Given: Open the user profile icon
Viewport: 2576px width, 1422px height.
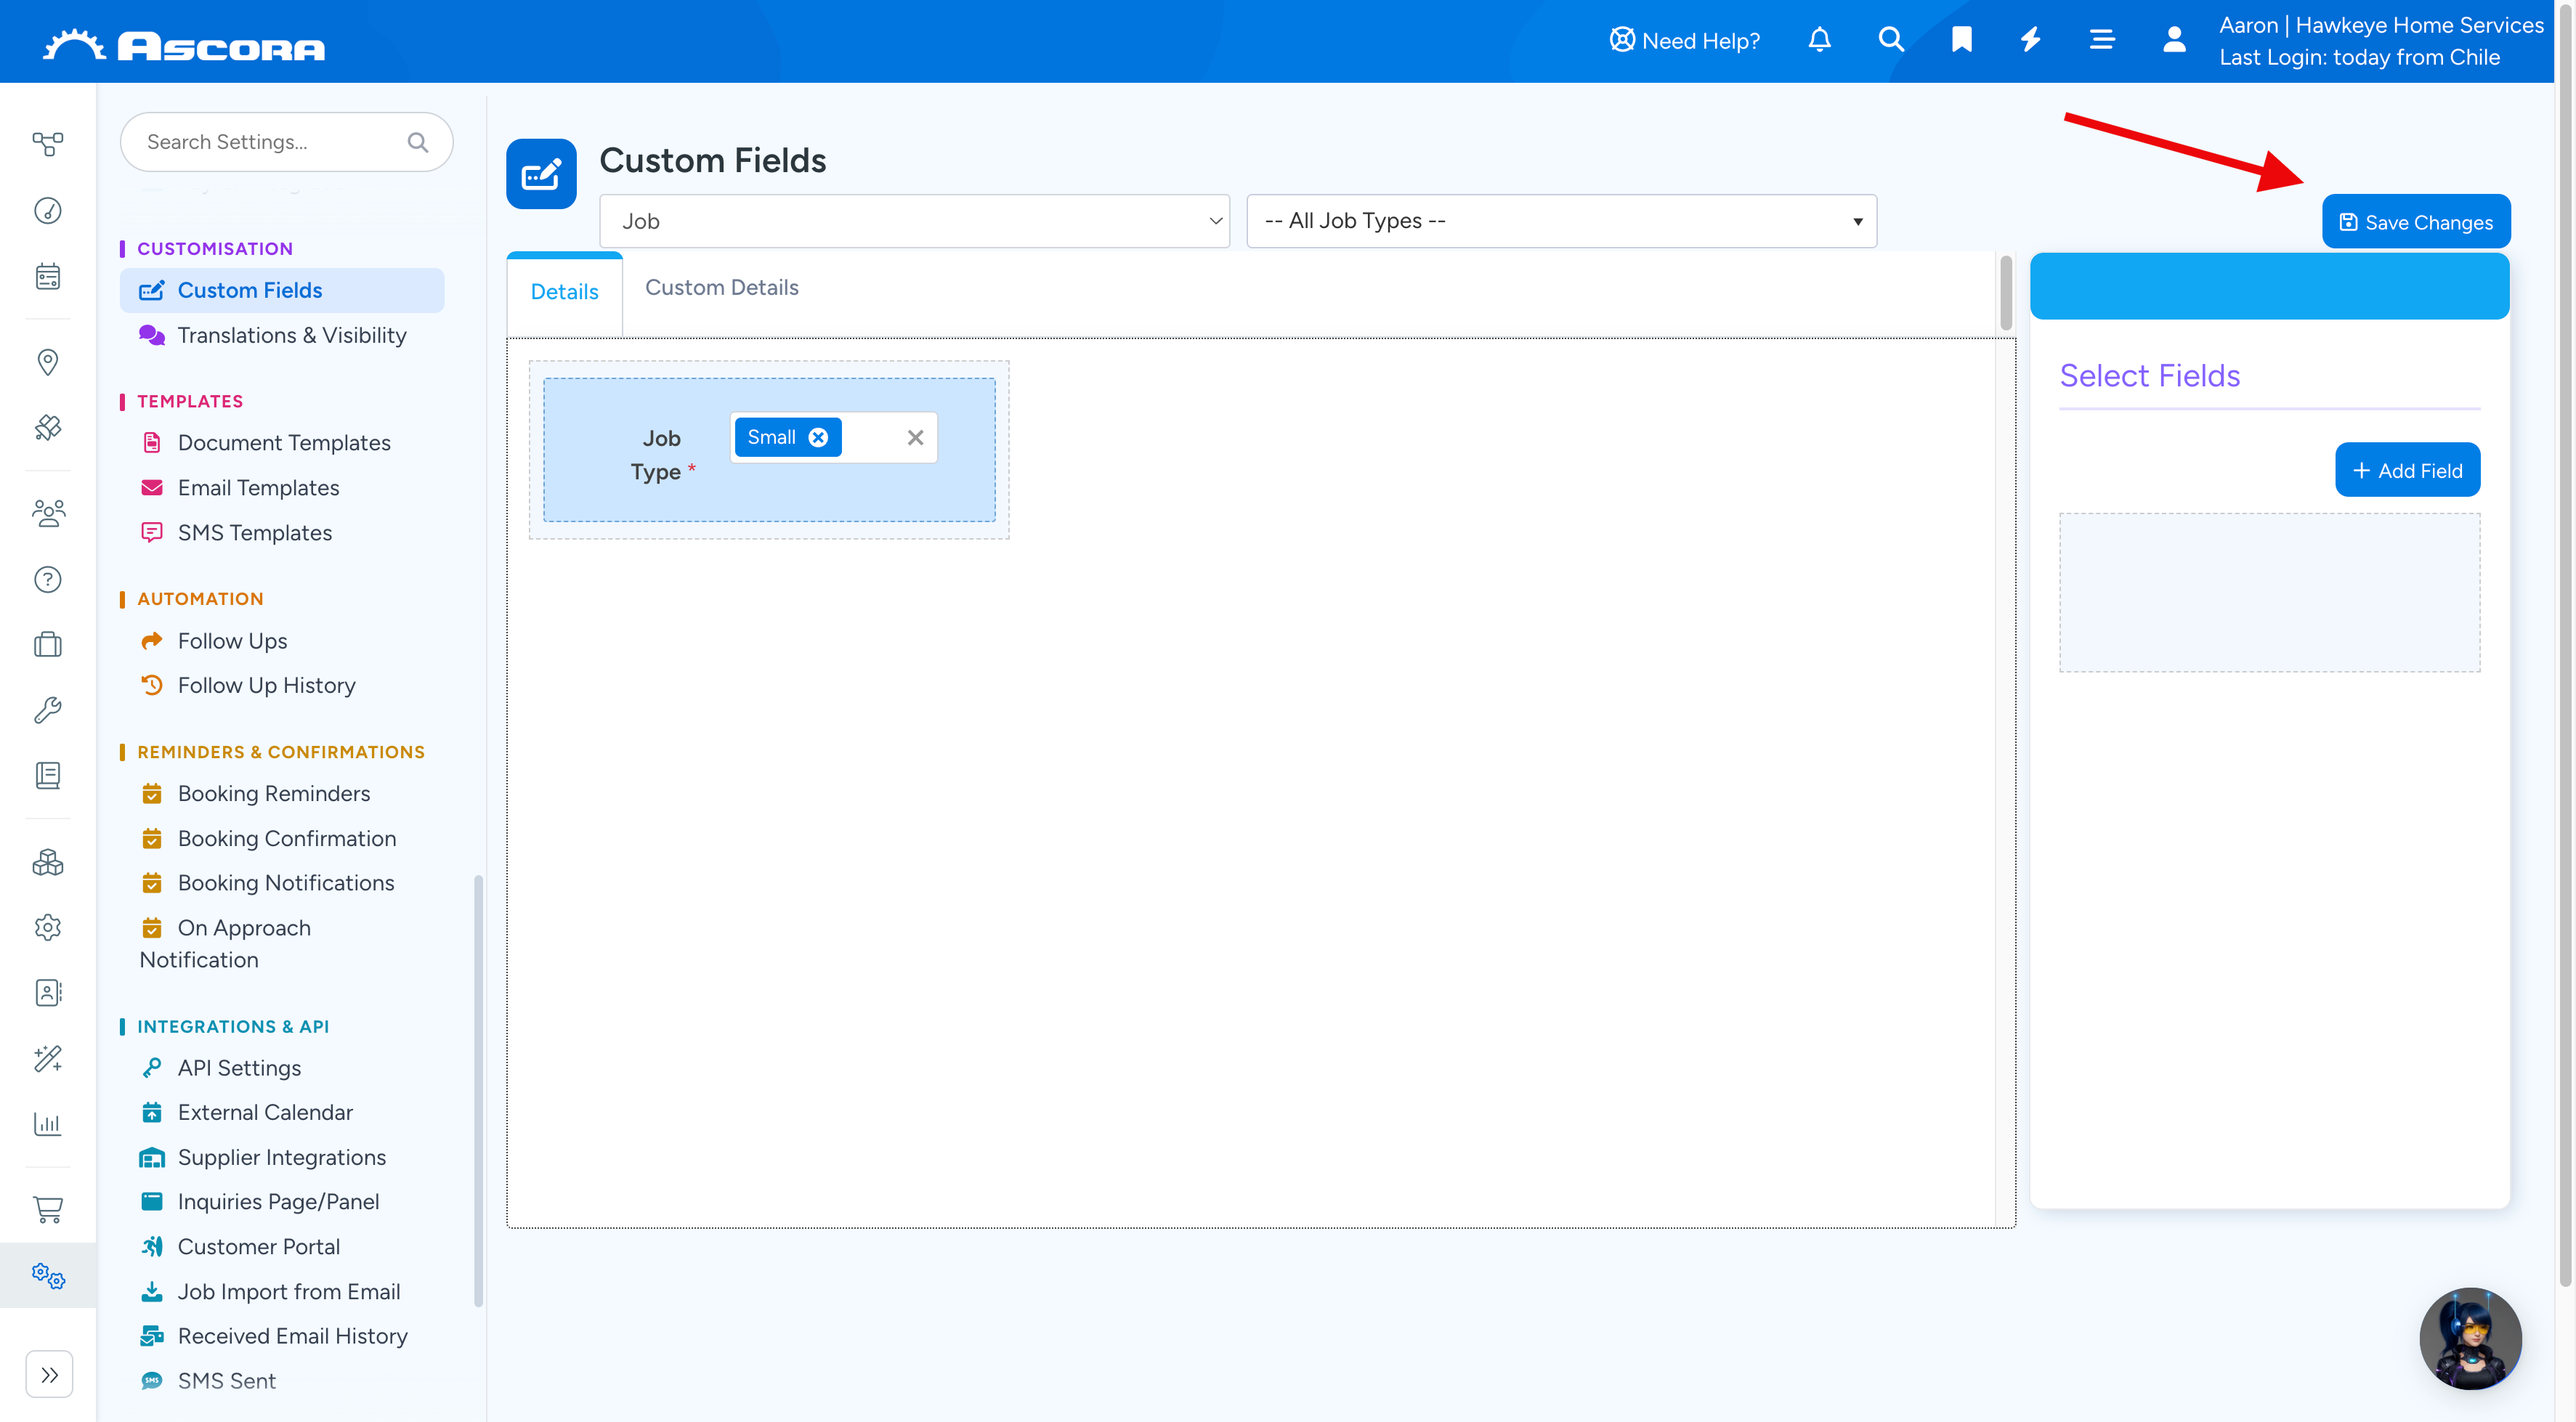Looking at the screenshot, I should pyautogui.click(x=2174, y=40).
